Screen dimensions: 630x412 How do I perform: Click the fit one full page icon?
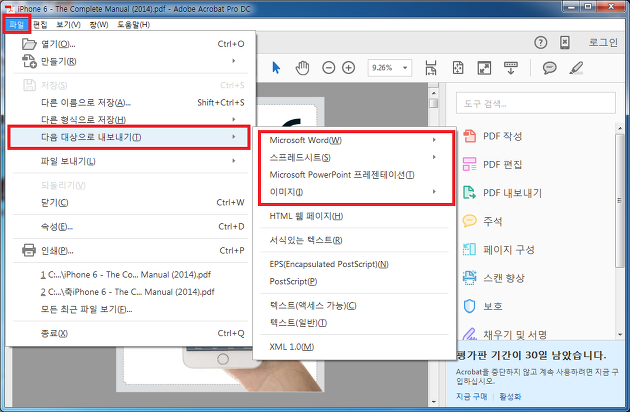point(458,68)
